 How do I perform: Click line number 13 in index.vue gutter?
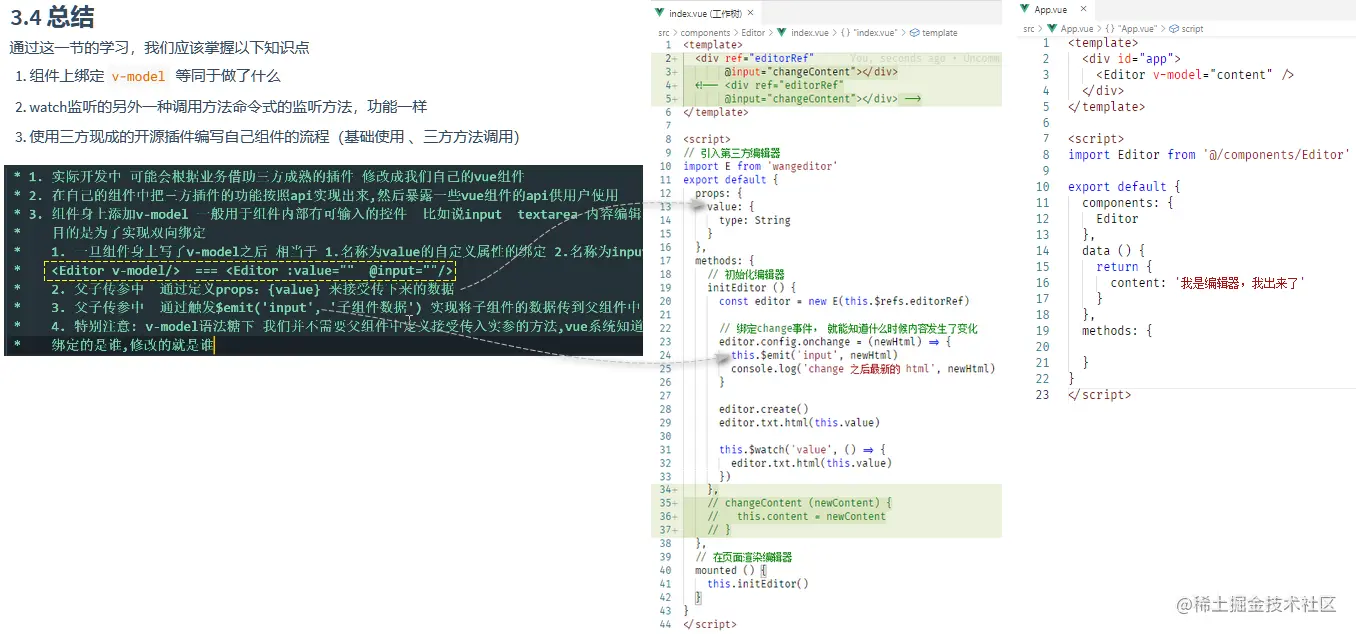[667, 206]
